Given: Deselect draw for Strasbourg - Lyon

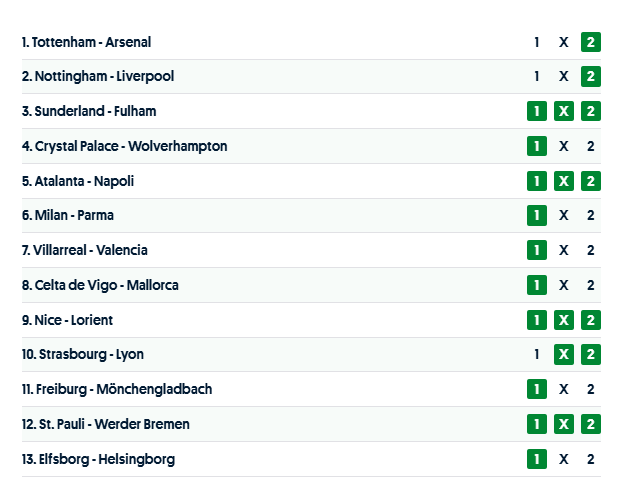Looking at the screenshot, I should (x=564, y=354).
